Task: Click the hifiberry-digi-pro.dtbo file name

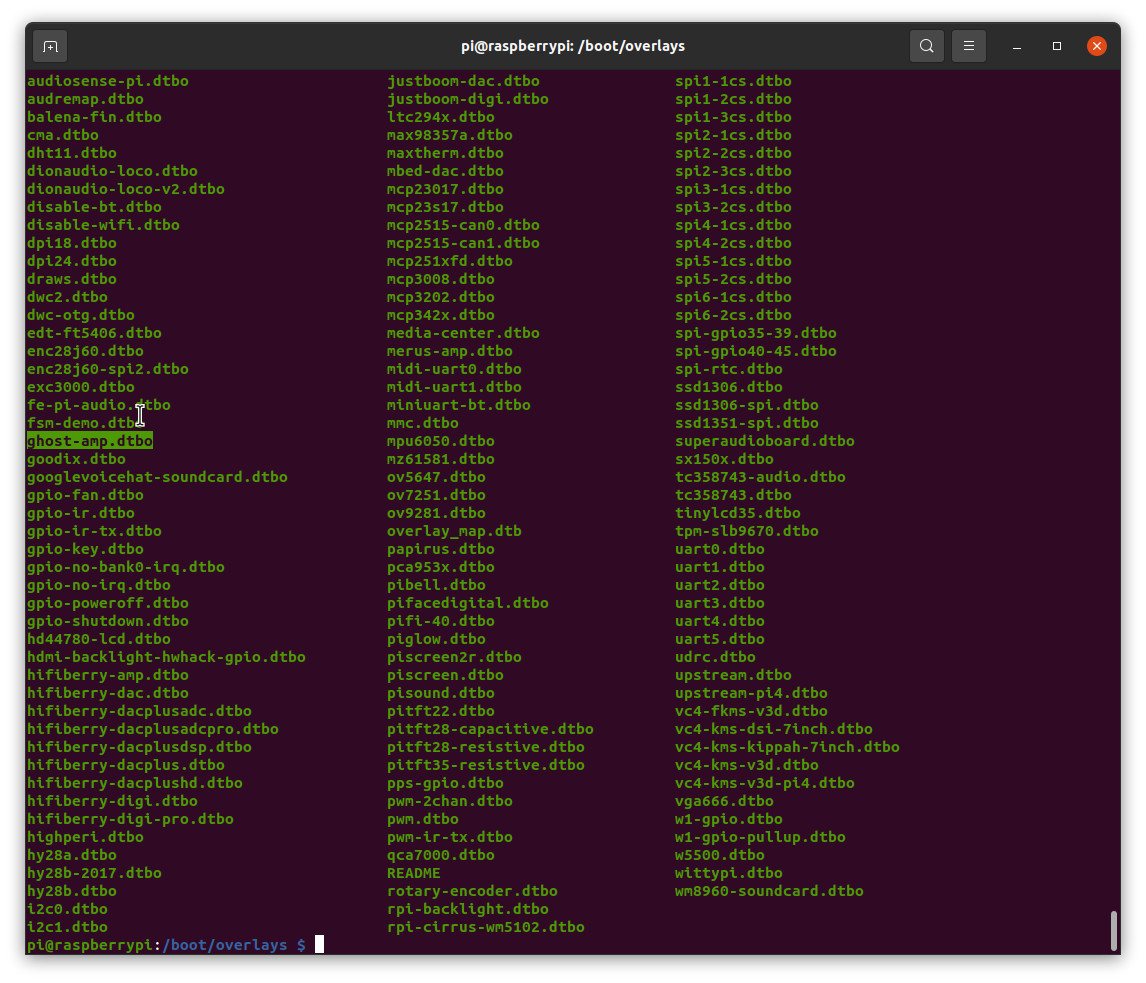Action: [130, 819]
